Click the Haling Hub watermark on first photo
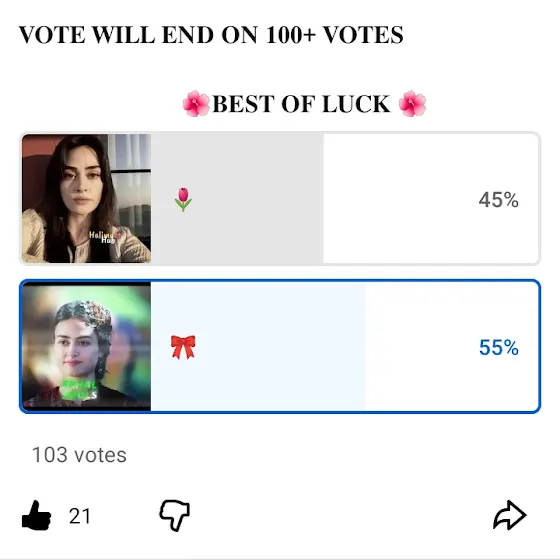This screenshot has width=560, height=560. pos(104,237)
